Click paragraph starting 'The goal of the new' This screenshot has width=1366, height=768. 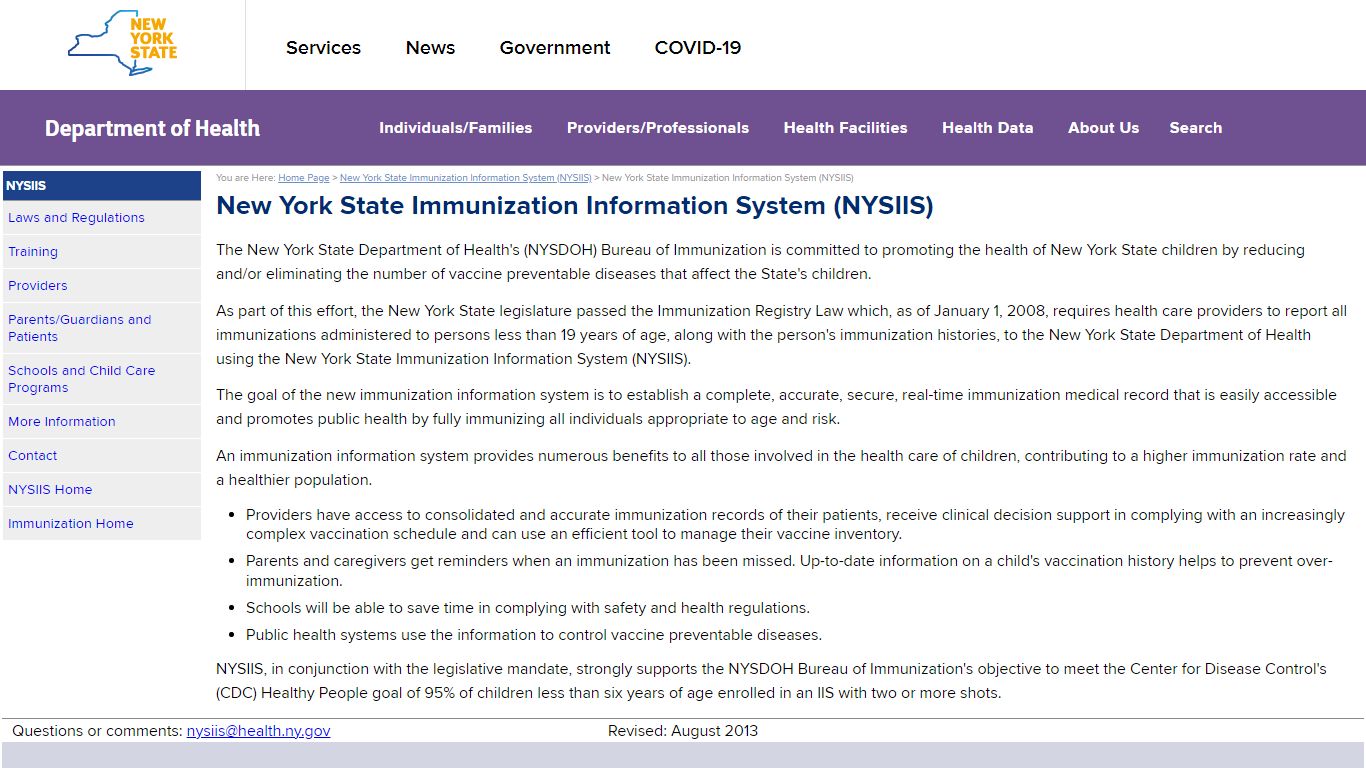coord(776,407)
